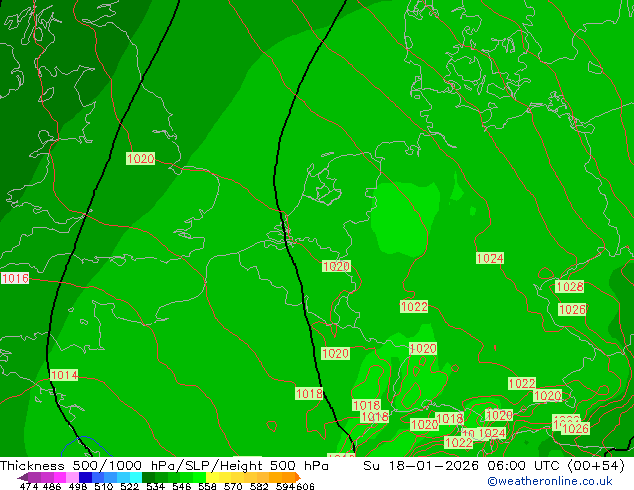Viewport: 634px width, 490px height.
Task: Click the legend value 510
Action: 104,486
